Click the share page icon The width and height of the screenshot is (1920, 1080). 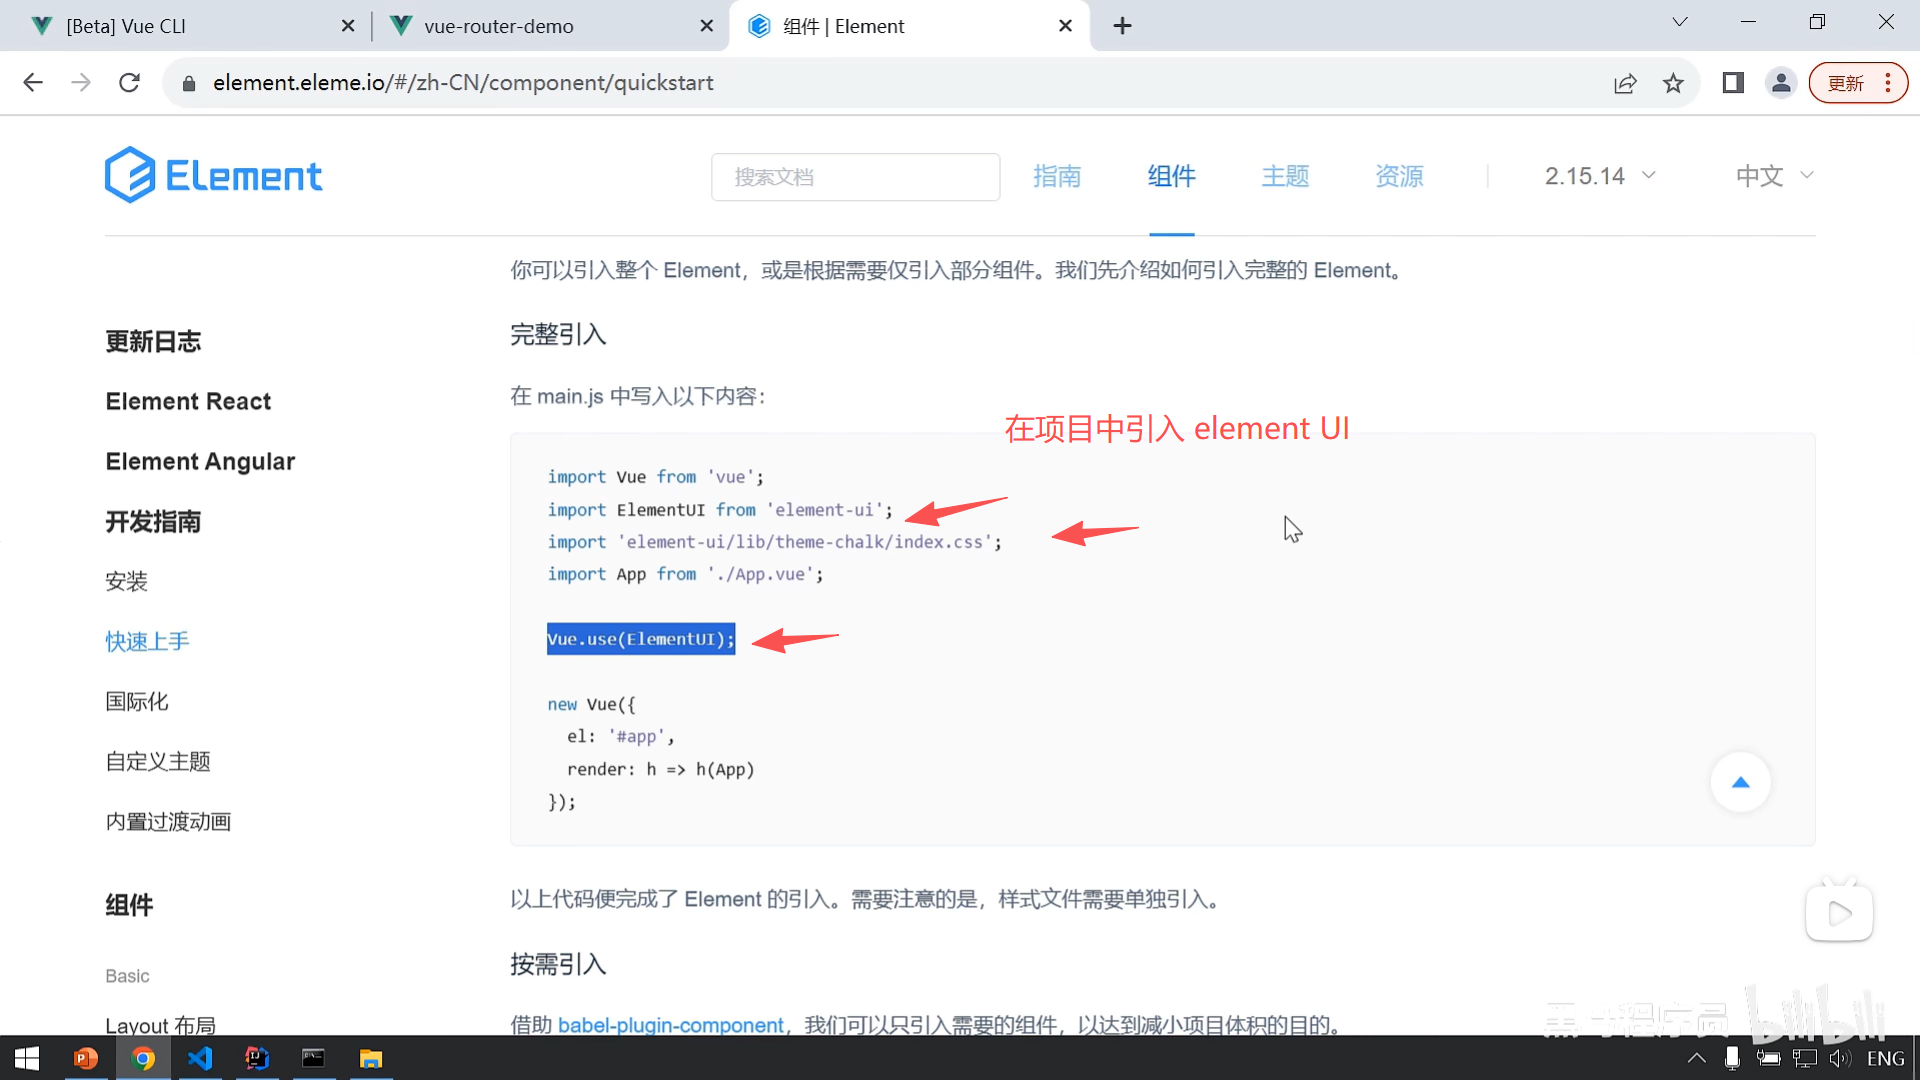(1625, 83)
